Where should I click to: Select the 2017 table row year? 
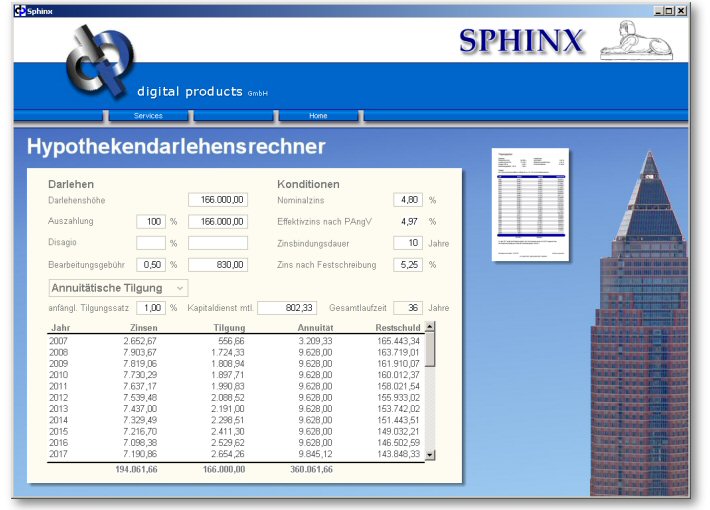[58, 454]
